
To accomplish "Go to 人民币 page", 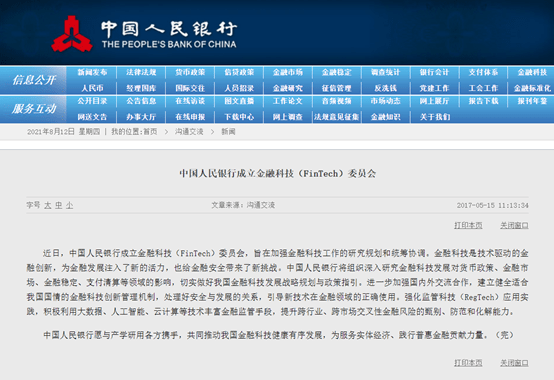I will tap(92, 88).
